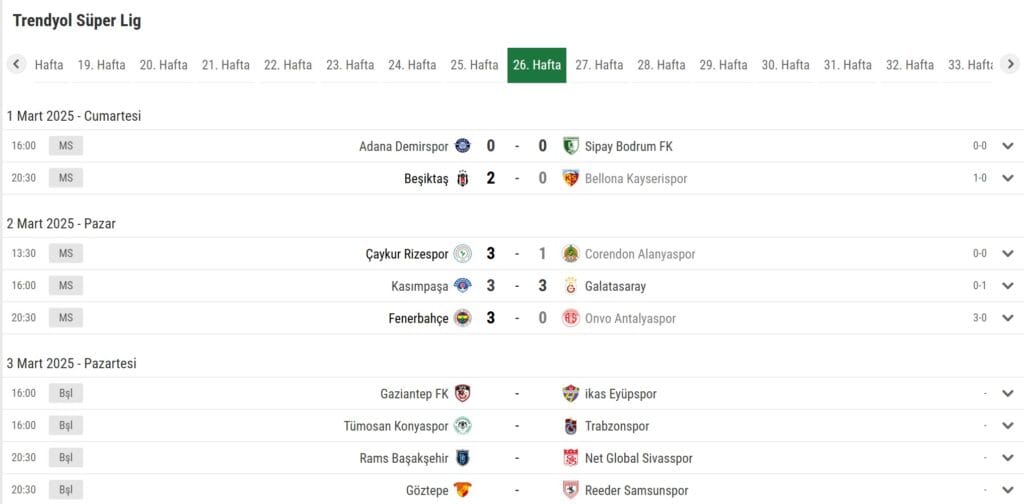Click the Trabzonspor crest icon

point(571,426)
